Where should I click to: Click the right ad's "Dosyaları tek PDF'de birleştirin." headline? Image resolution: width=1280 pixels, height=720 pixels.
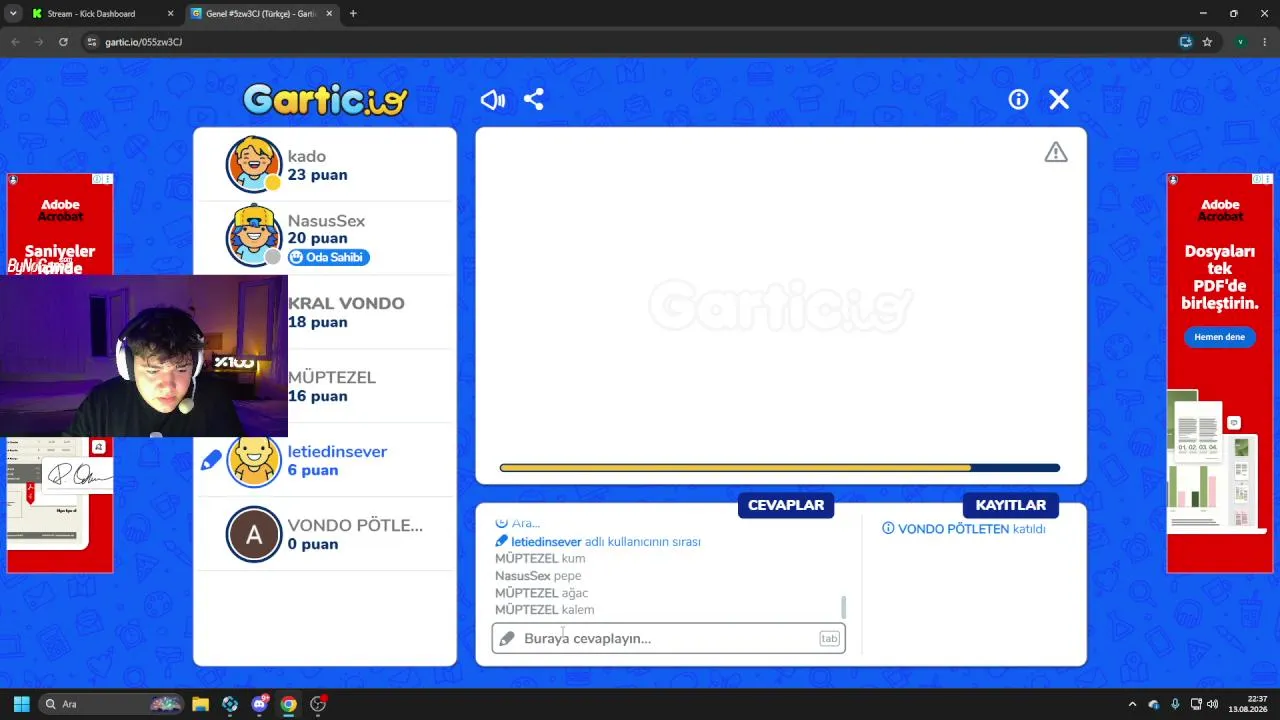click(x=1219, y=278)
